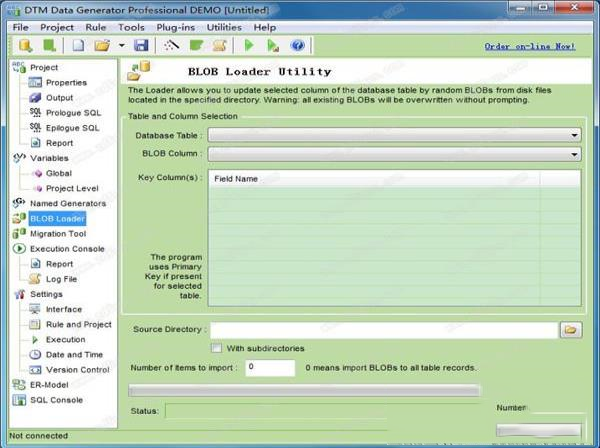Open ER-Model item
The width and height of the screenshot is (600, 448).
click(x=49, y=385)
